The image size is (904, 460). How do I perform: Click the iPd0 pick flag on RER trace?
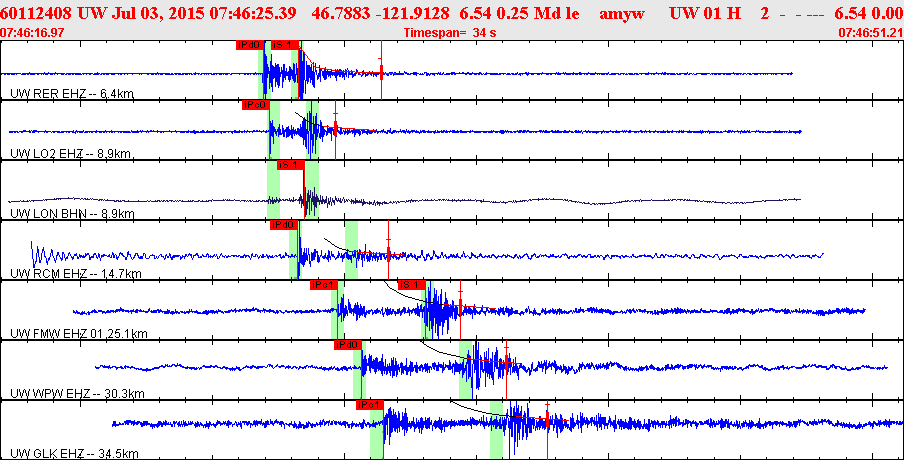coord(250,45)
